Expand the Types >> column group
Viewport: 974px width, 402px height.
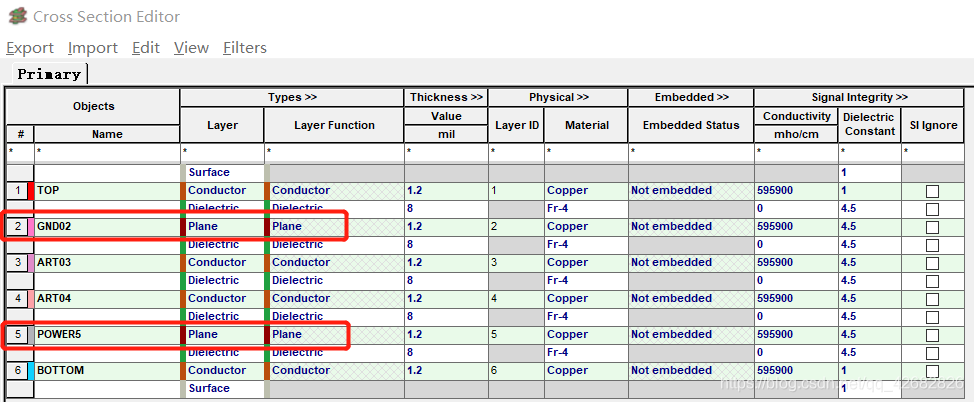coord(292,98)
